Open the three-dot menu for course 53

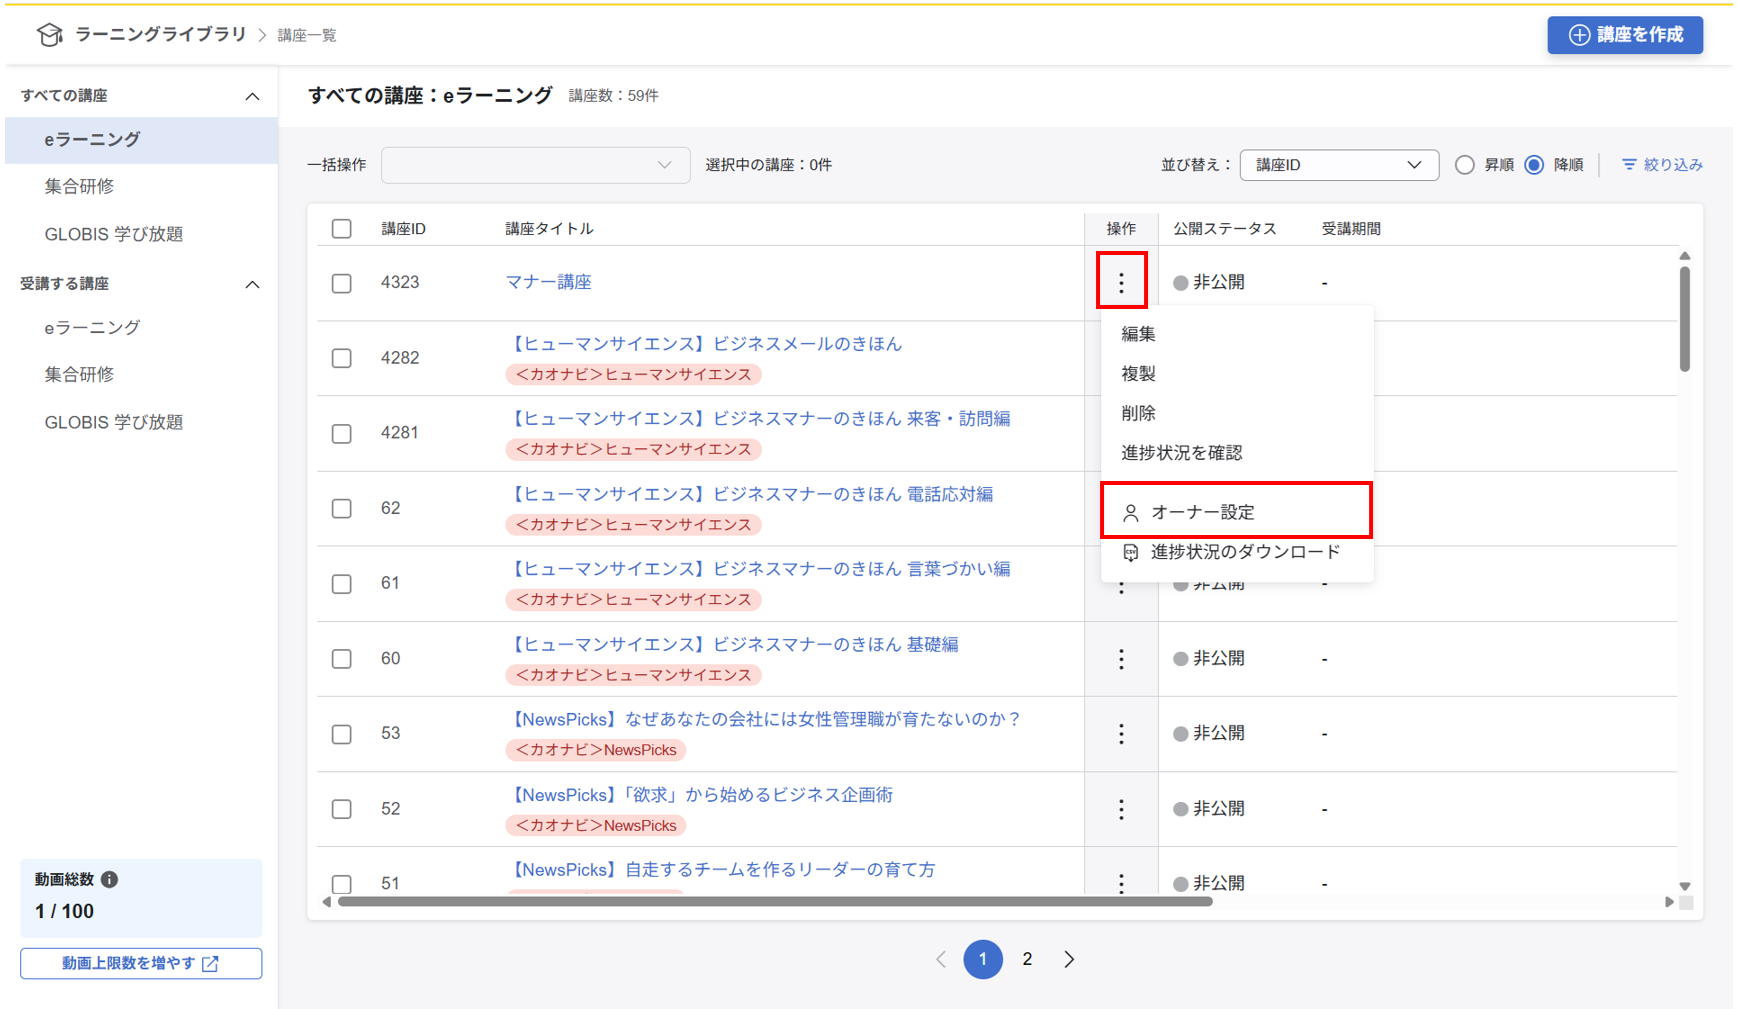coord(1121,734)
